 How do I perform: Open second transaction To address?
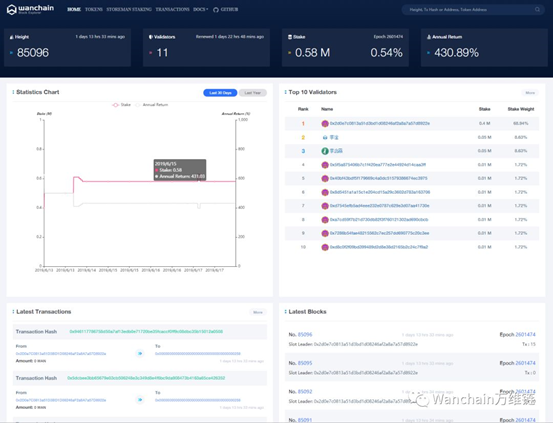tap(198, 400)
